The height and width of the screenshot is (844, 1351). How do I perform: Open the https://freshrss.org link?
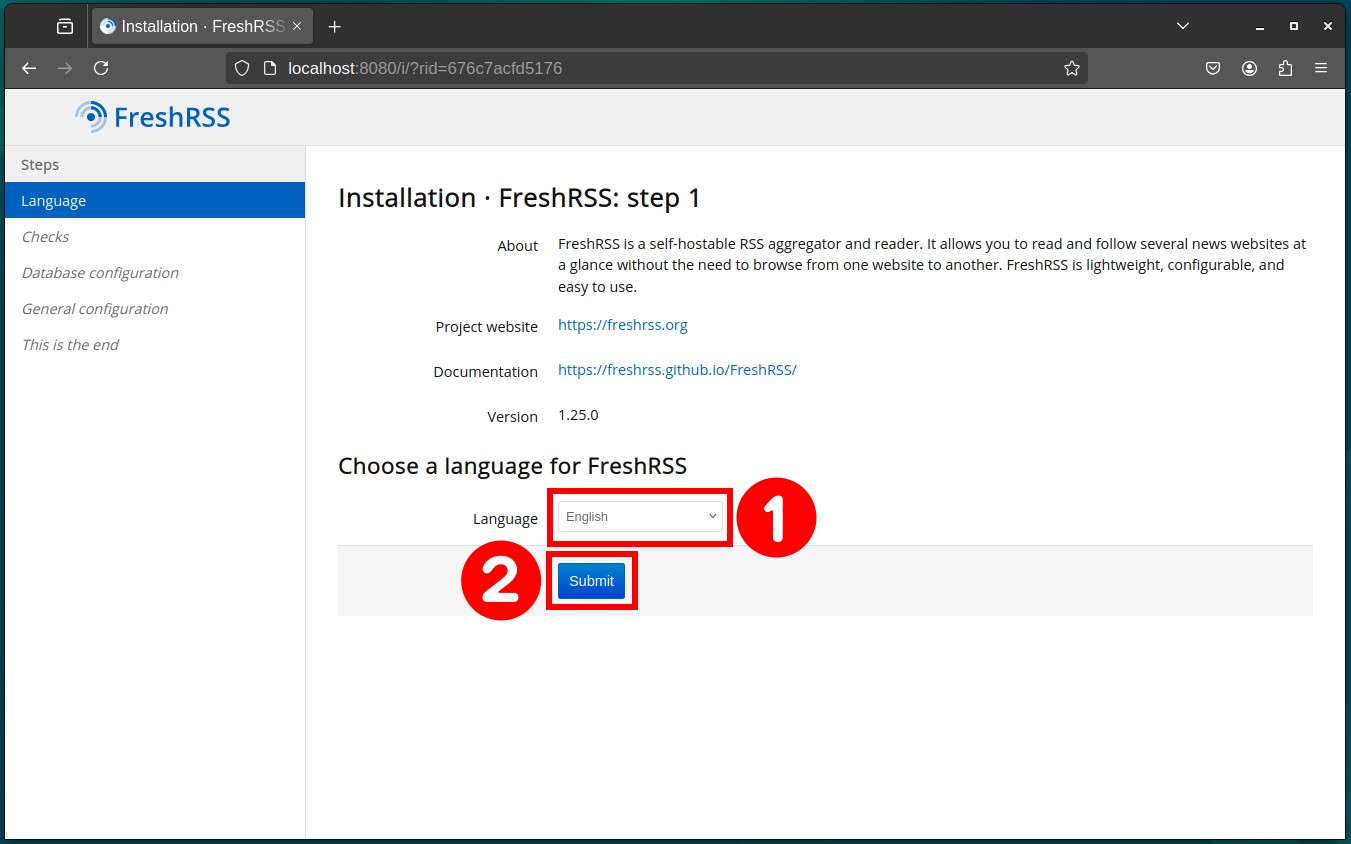pyautogui.click(x=623, y=325)
